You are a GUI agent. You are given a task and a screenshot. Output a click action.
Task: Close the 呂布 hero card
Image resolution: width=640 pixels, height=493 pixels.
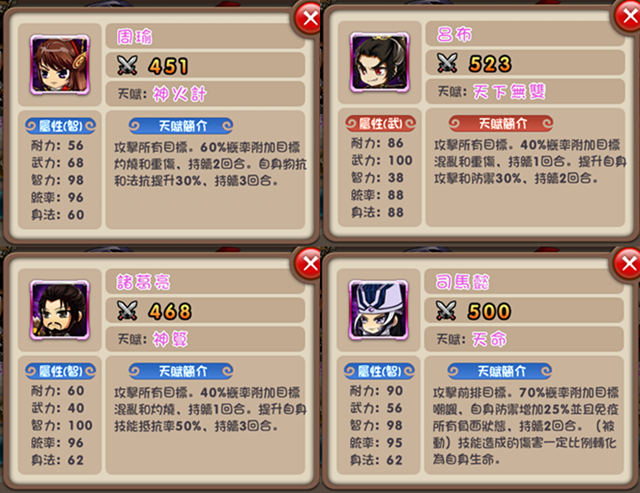(x=628, y=16)
